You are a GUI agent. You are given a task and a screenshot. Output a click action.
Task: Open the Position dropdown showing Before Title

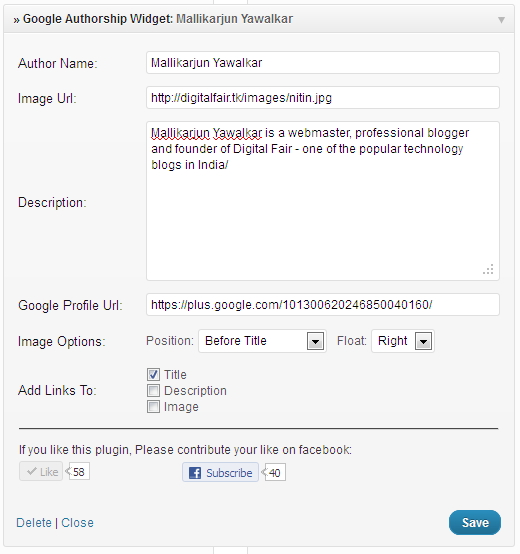click(x=262, y=341)
